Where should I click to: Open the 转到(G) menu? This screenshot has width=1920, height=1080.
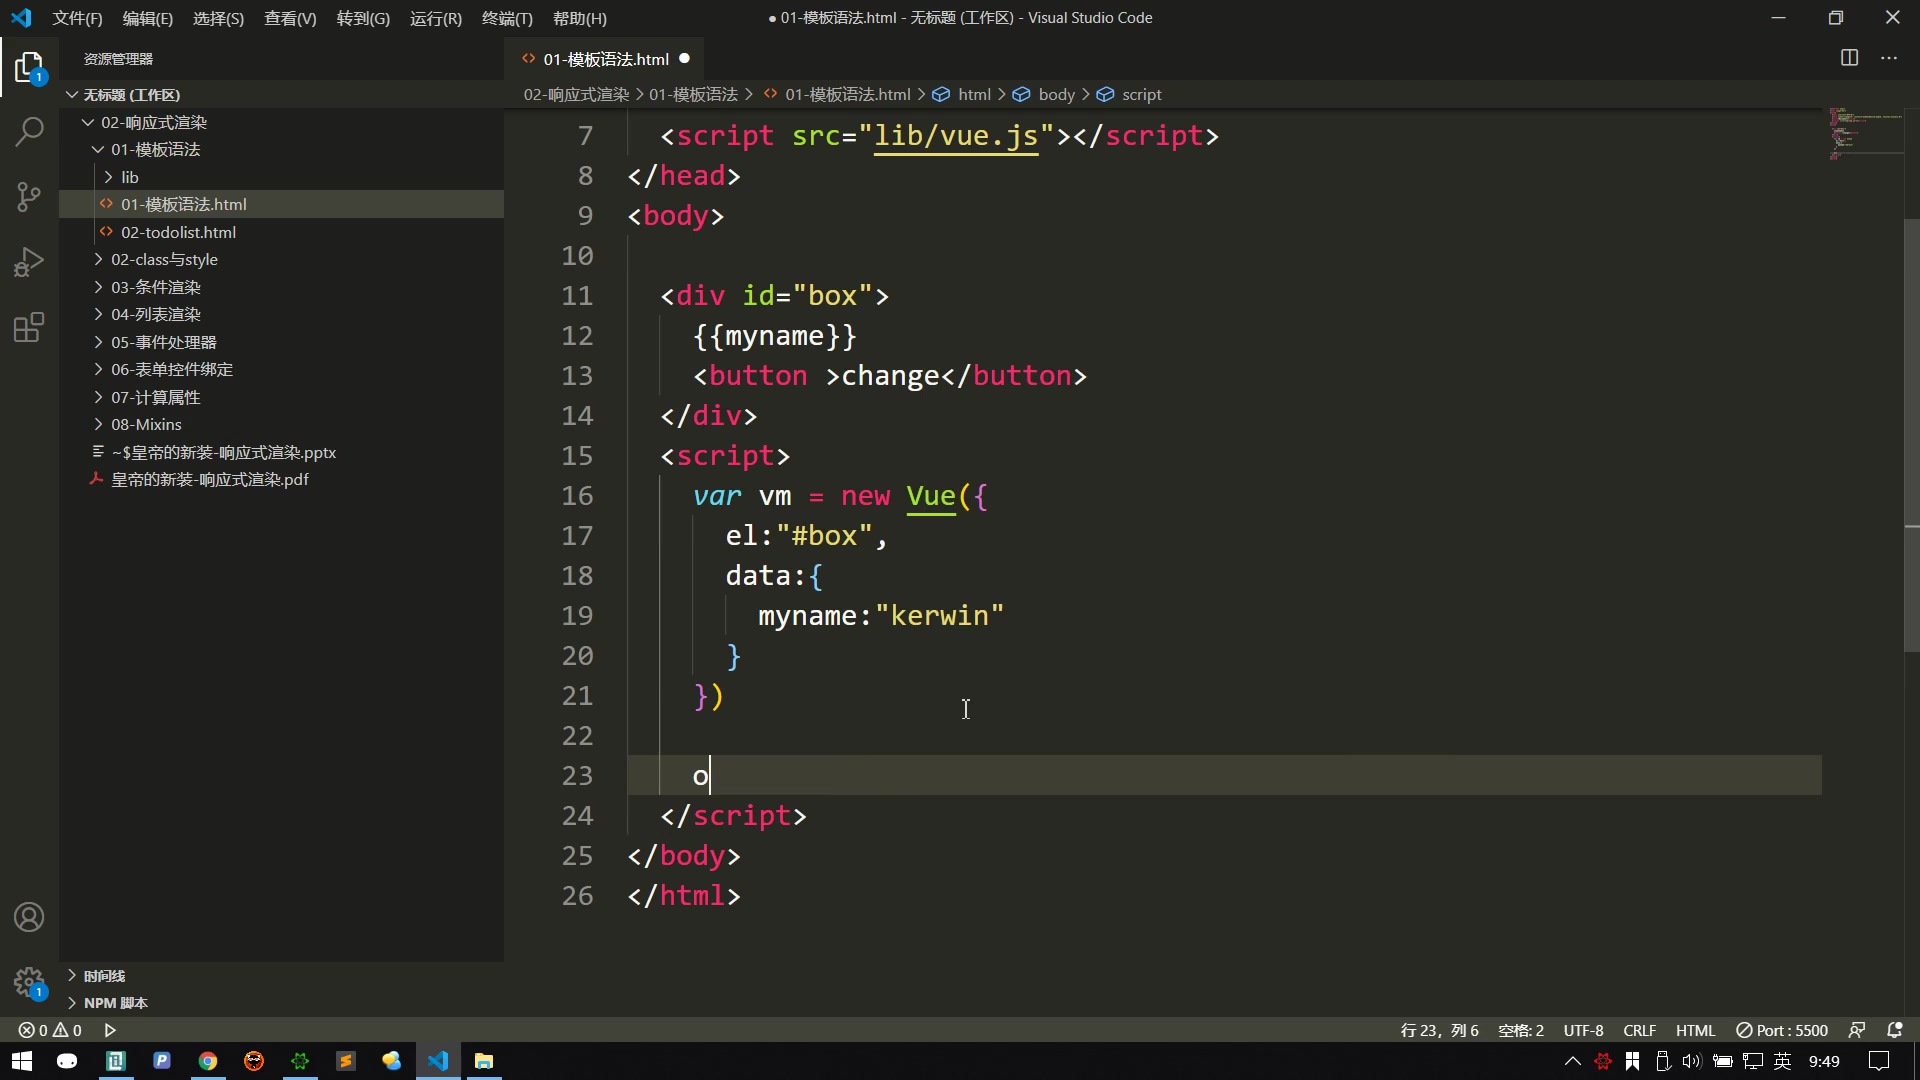[363, 18]
